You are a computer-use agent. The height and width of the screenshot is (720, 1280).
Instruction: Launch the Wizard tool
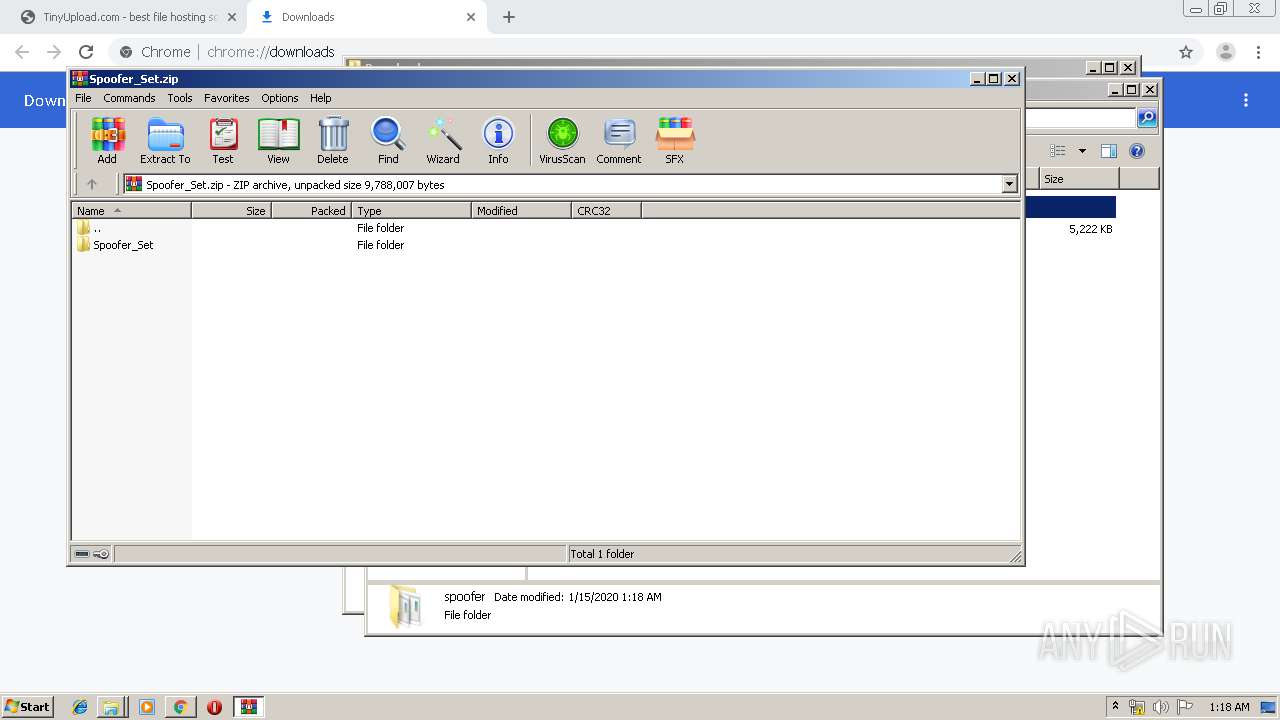443,140
